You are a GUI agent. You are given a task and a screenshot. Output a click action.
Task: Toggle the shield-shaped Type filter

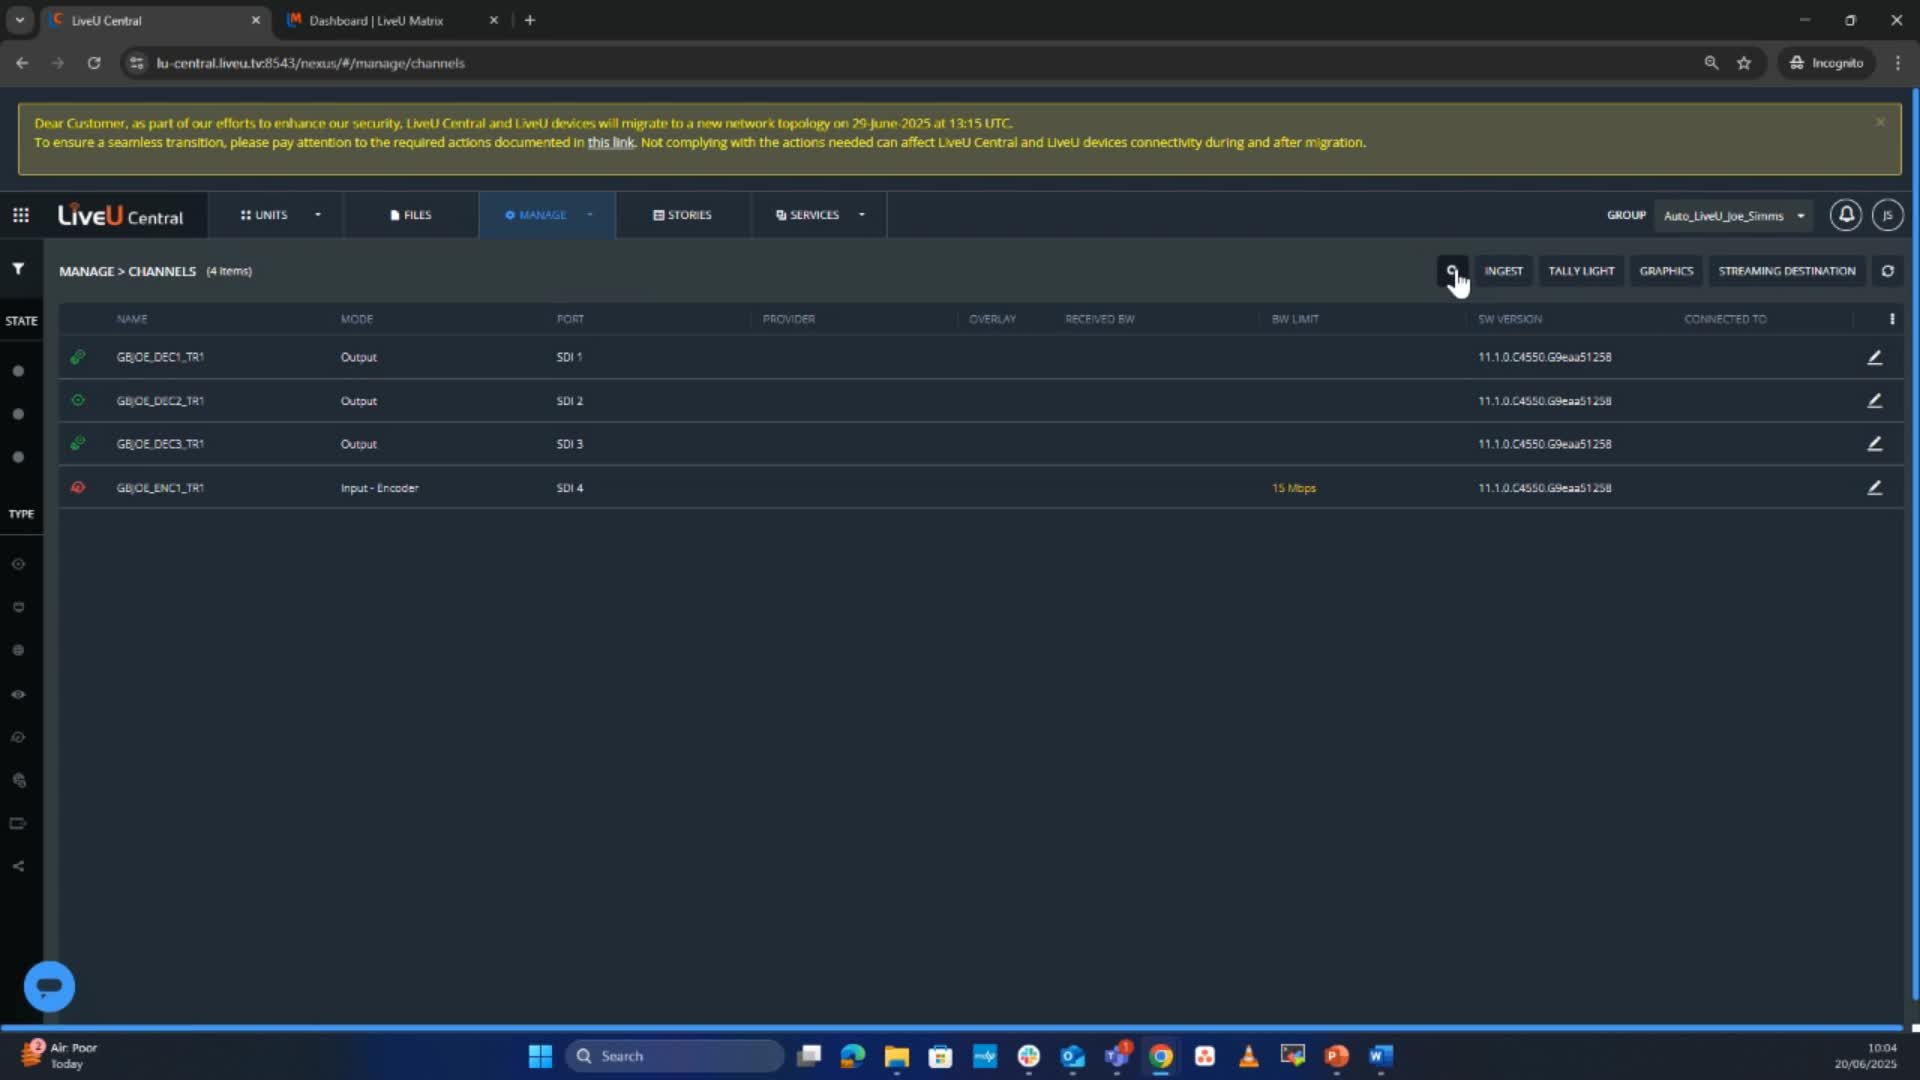pos(18,607)
